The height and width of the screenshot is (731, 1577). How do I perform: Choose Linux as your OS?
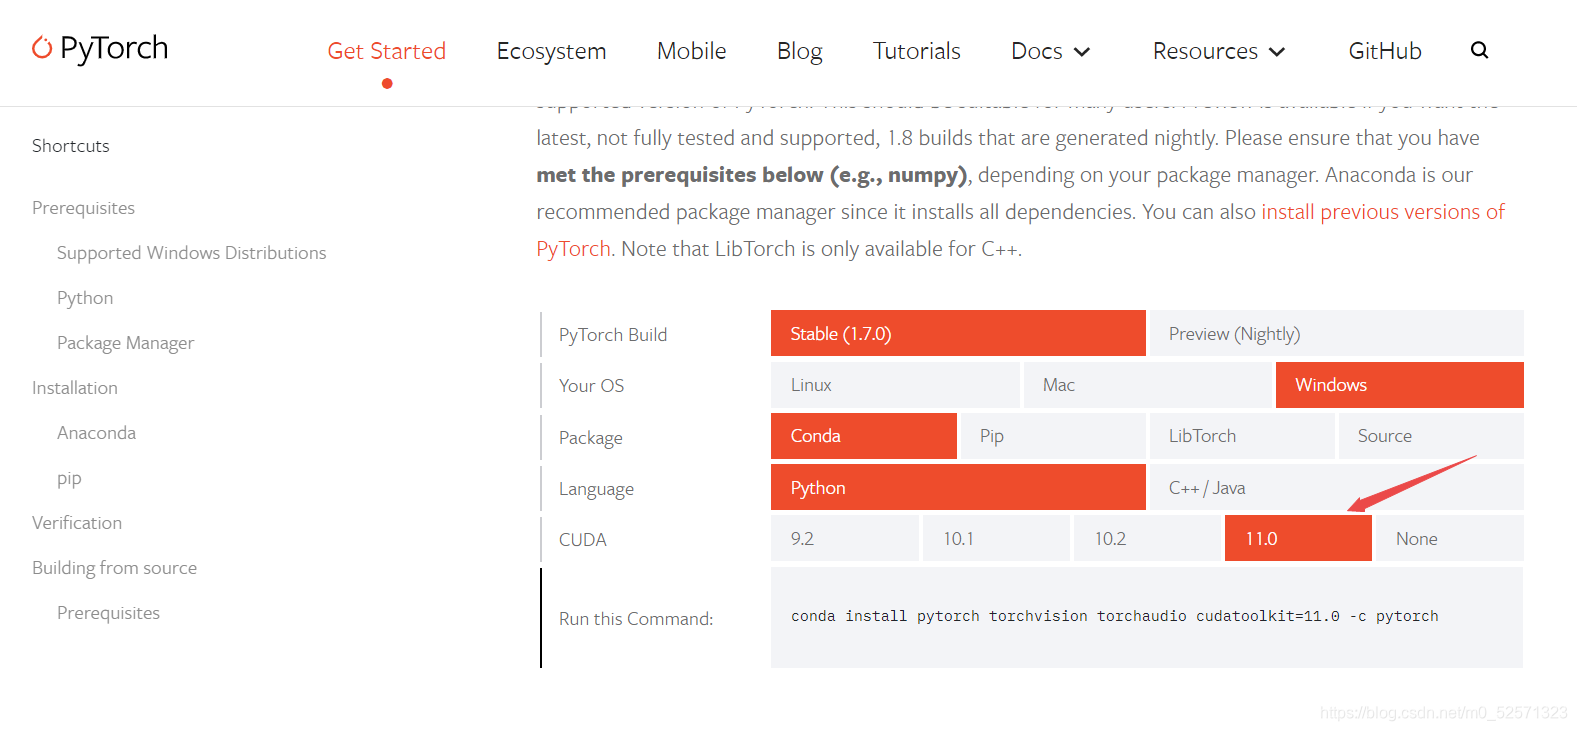895,385
